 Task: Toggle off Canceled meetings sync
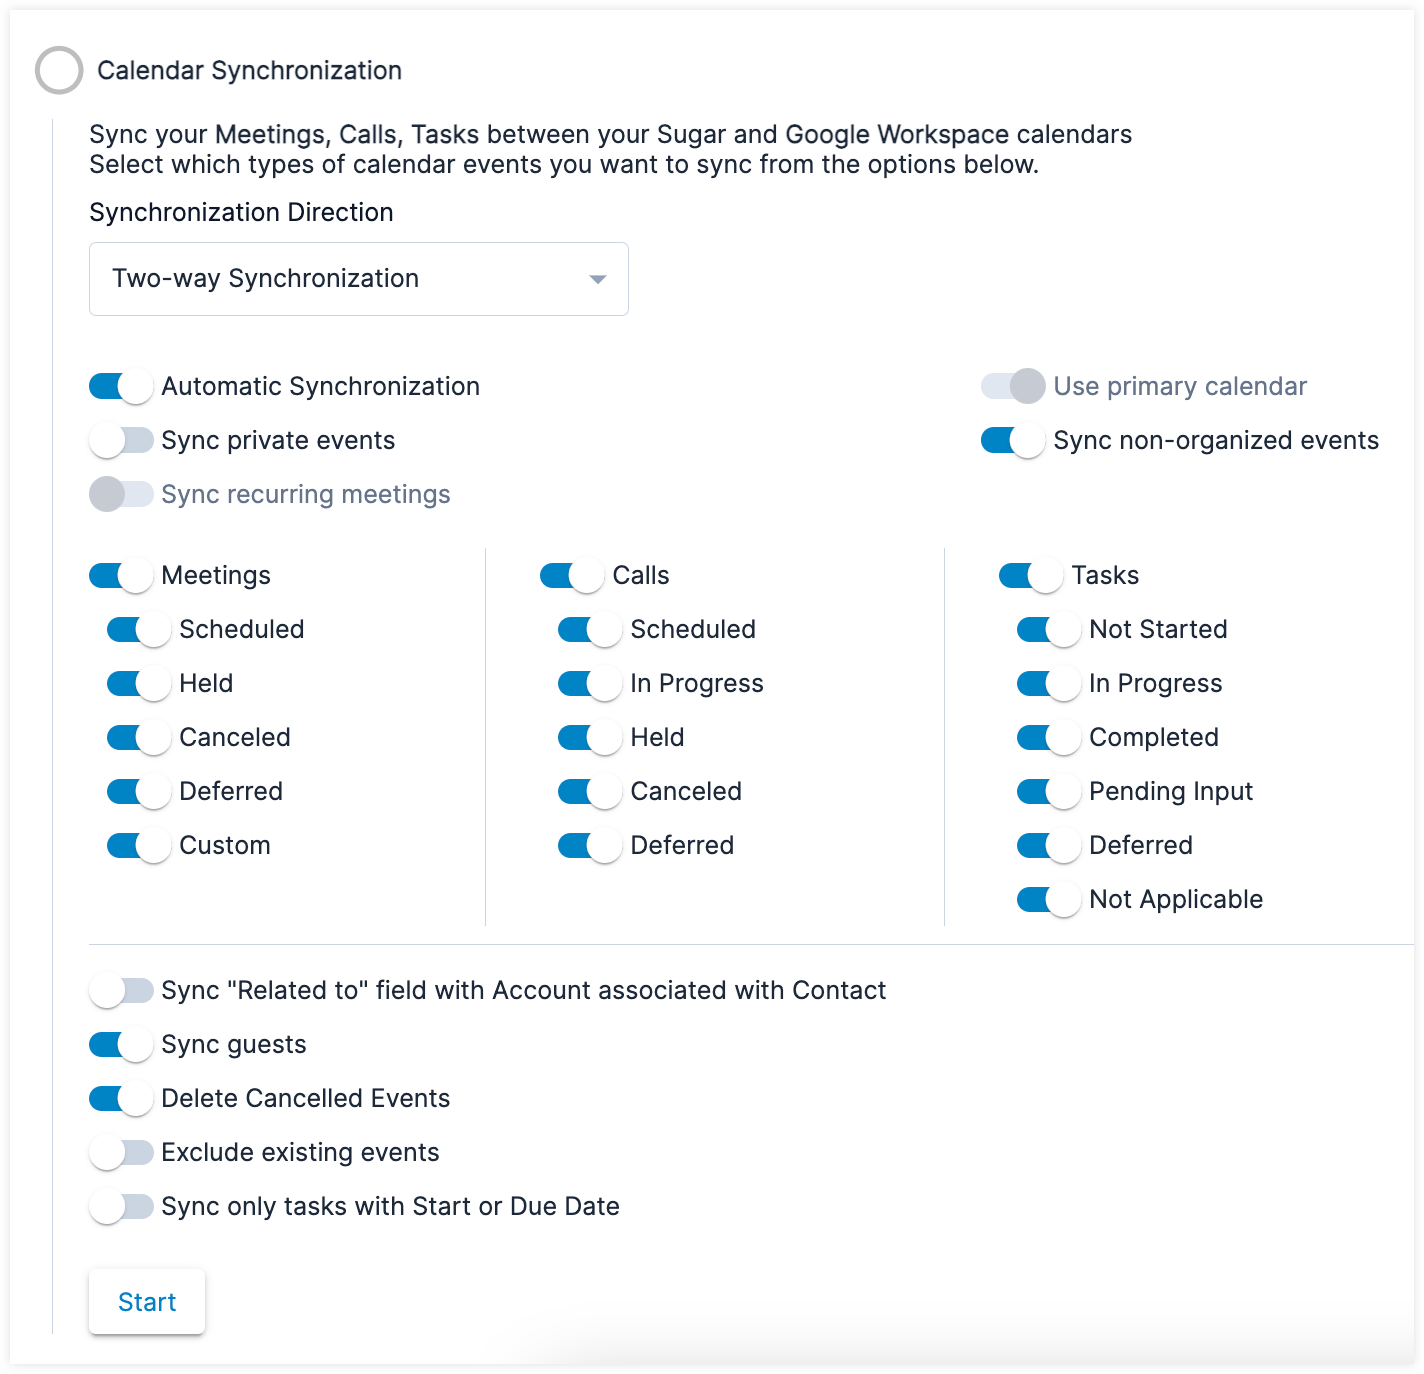[137, 737]
